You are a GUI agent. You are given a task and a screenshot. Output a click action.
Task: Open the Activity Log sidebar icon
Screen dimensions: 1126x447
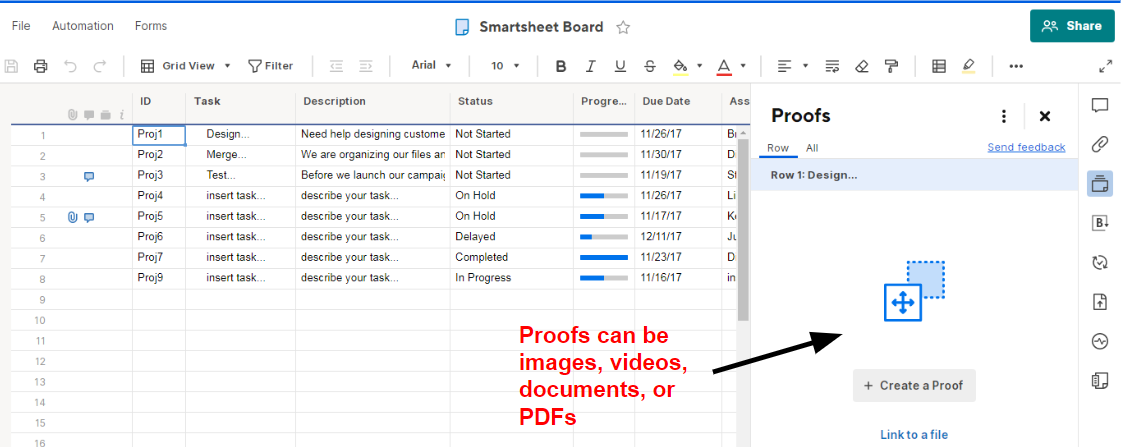coord(1099,342)
